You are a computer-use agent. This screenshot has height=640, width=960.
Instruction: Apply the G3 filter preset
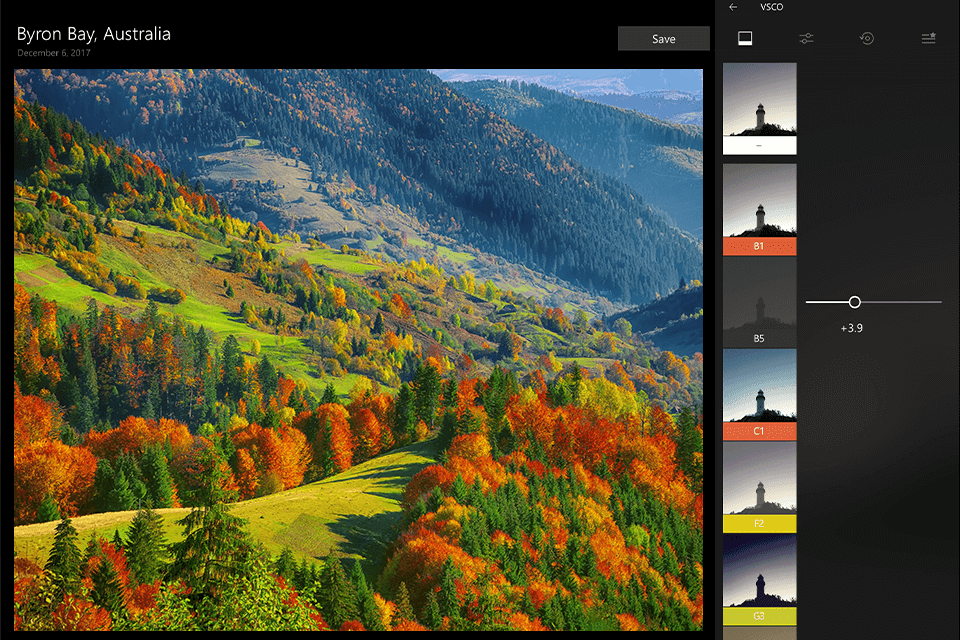pyautogui.click(x=759, y=580)
